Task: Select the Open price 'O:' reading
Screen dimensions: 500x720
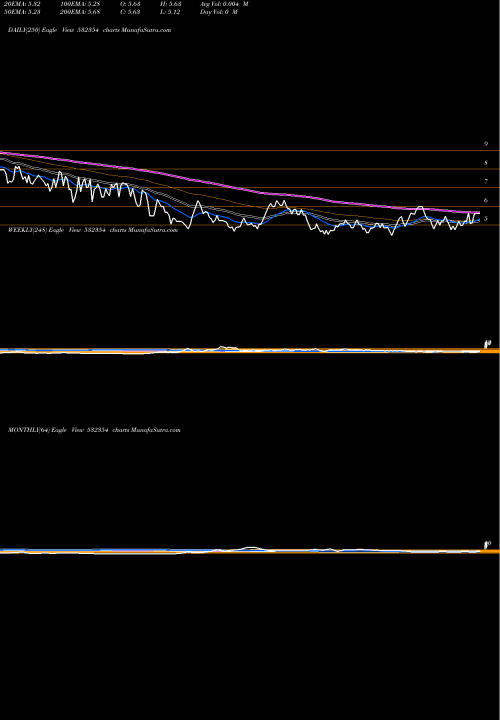Action: pos(130,4)
